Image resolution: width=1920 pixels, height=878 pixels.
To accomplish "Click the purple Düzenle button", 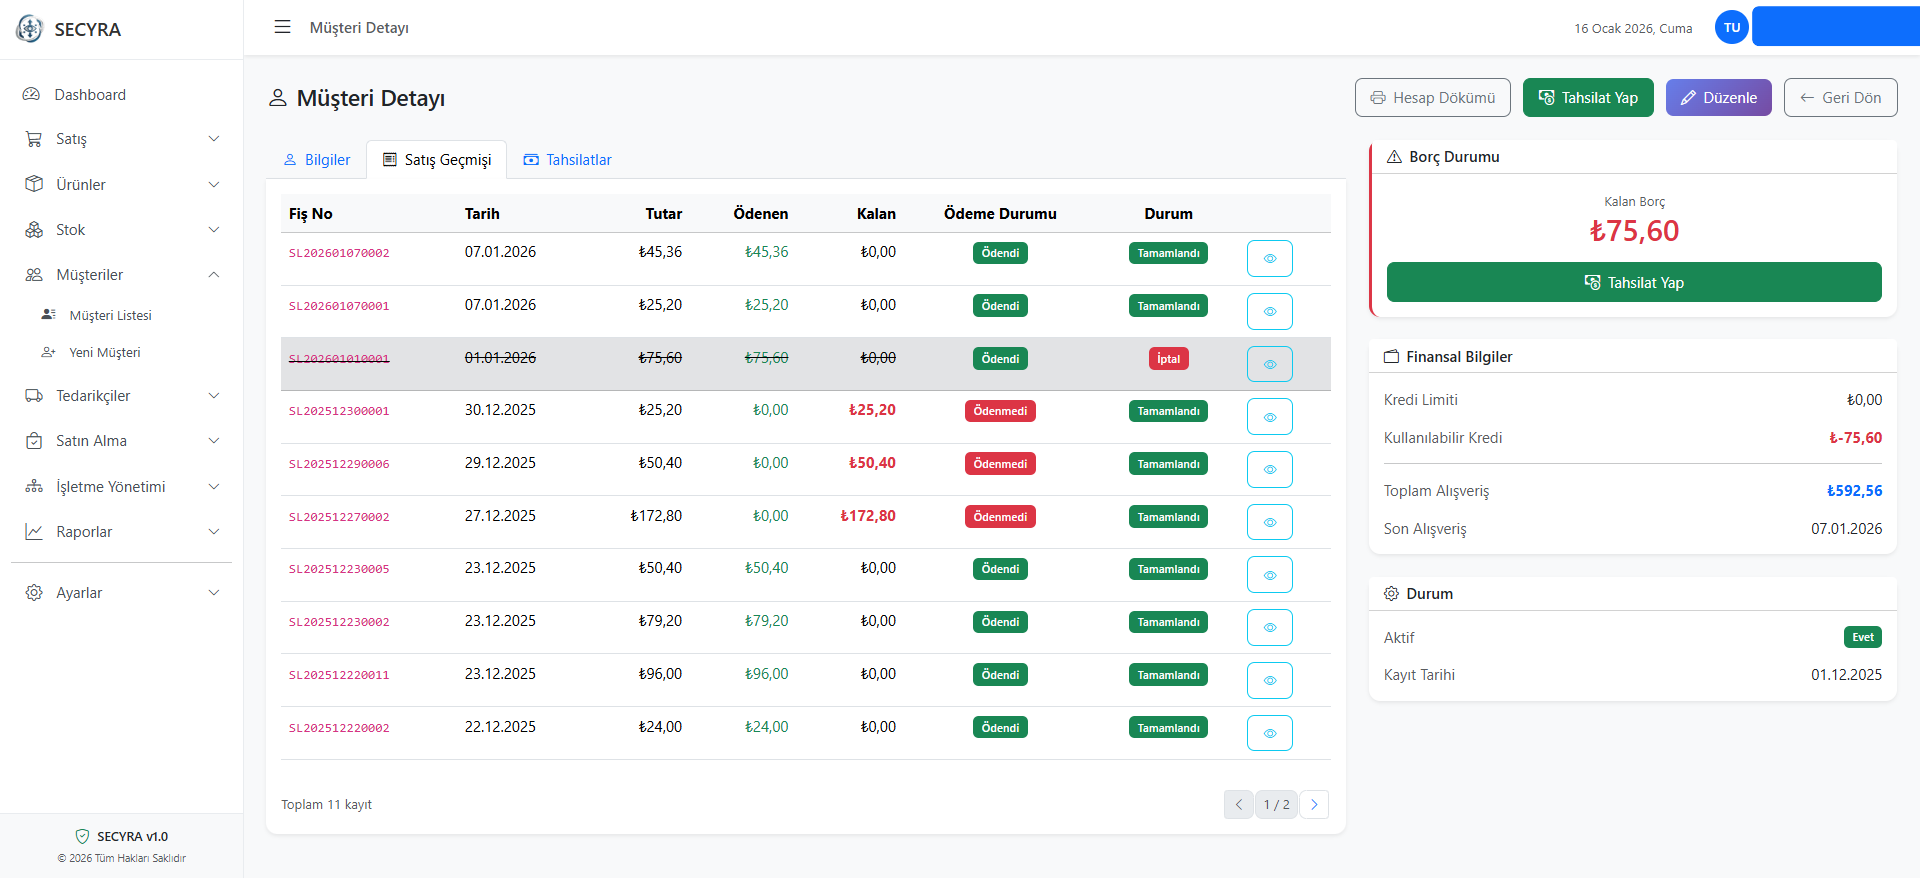I will pyautogui.click(x=1718, y=98).
